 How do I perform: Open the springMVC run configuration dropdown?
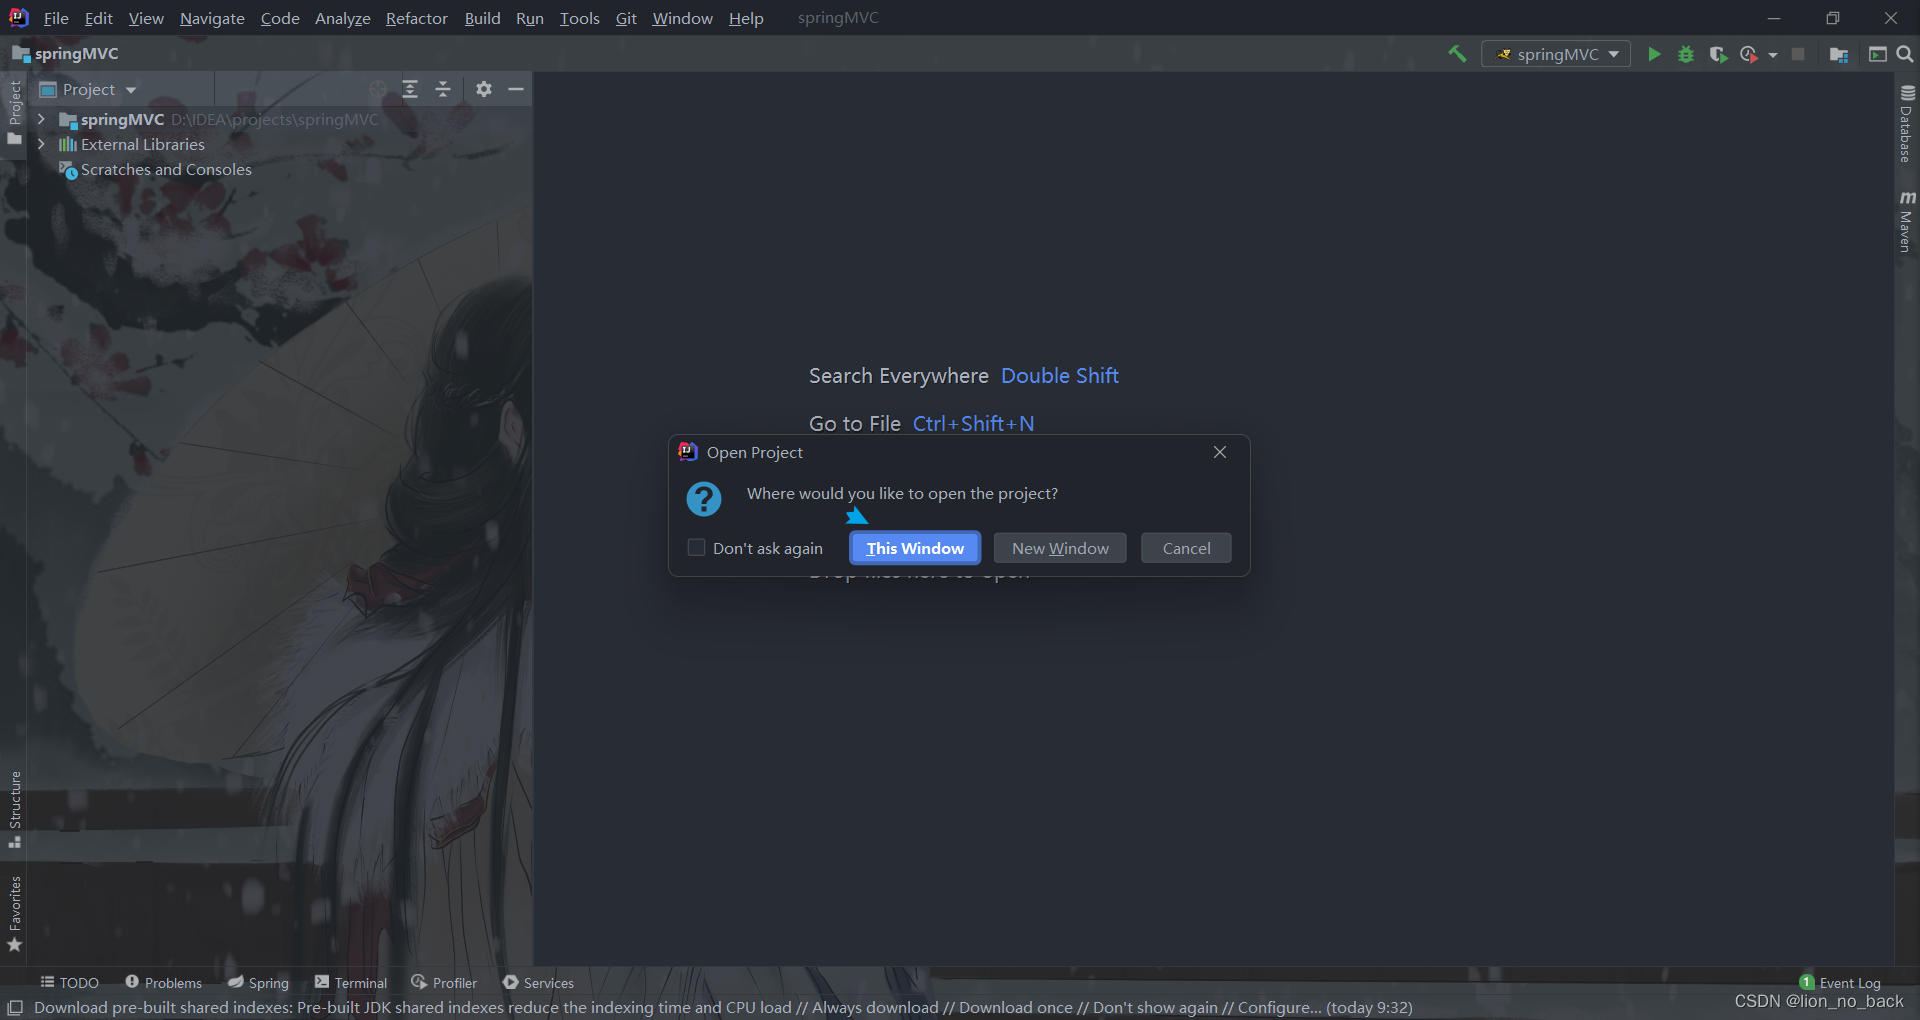pos(1556,54)
